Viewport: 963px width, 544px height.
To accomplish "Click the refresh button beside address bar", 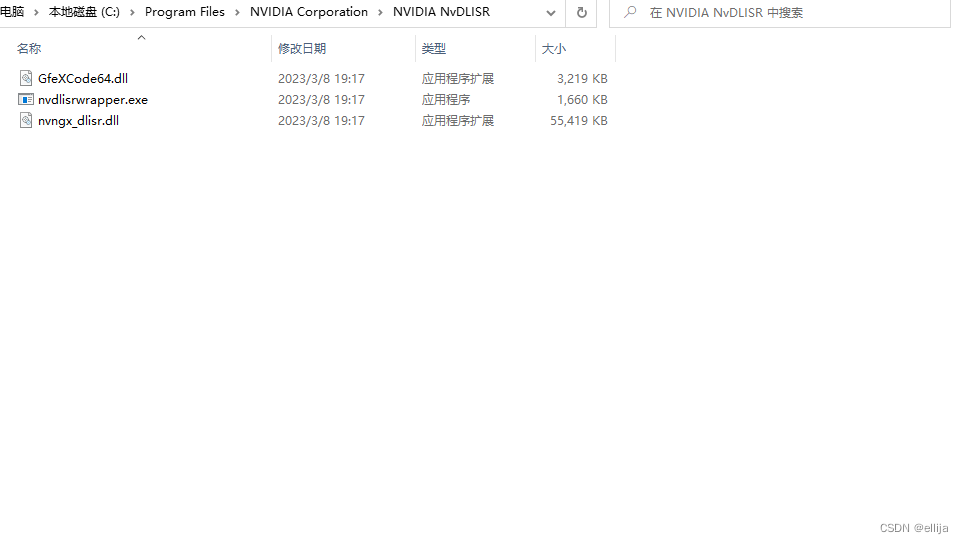I will click(x=582, y=12).
